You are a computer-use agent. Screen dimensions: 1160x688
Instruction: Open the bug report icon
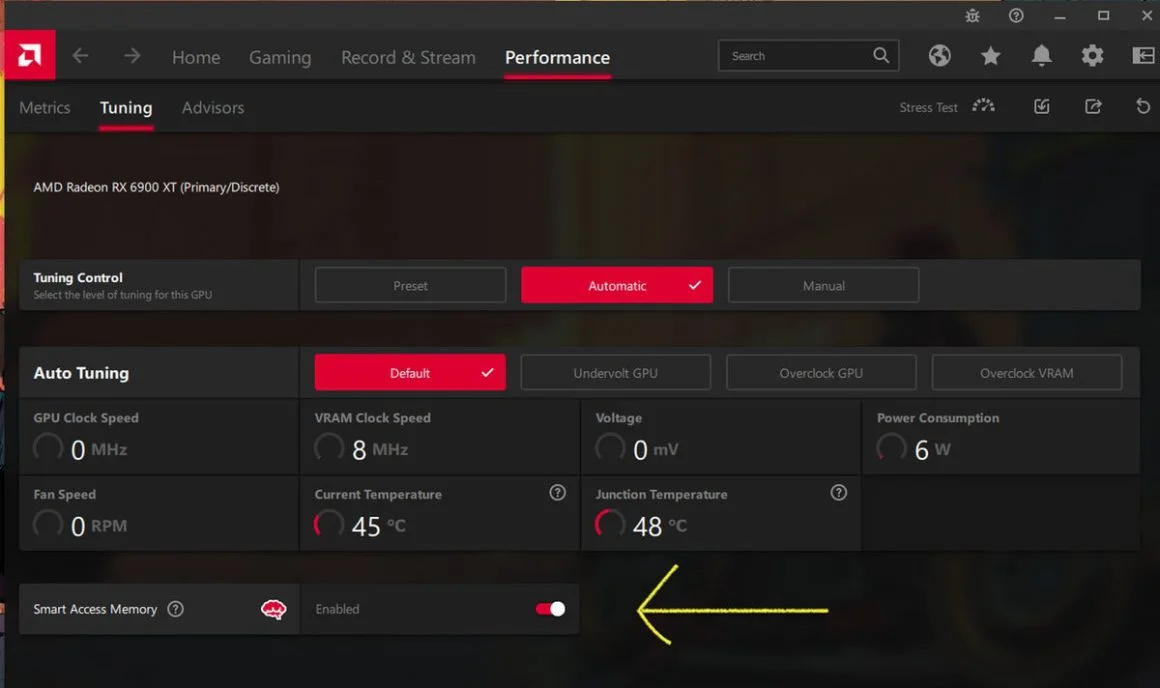click(972, 16)
